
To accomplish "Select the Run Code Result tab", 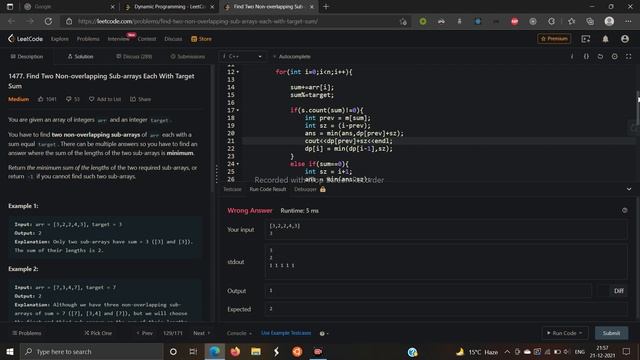I will point(268,189).
